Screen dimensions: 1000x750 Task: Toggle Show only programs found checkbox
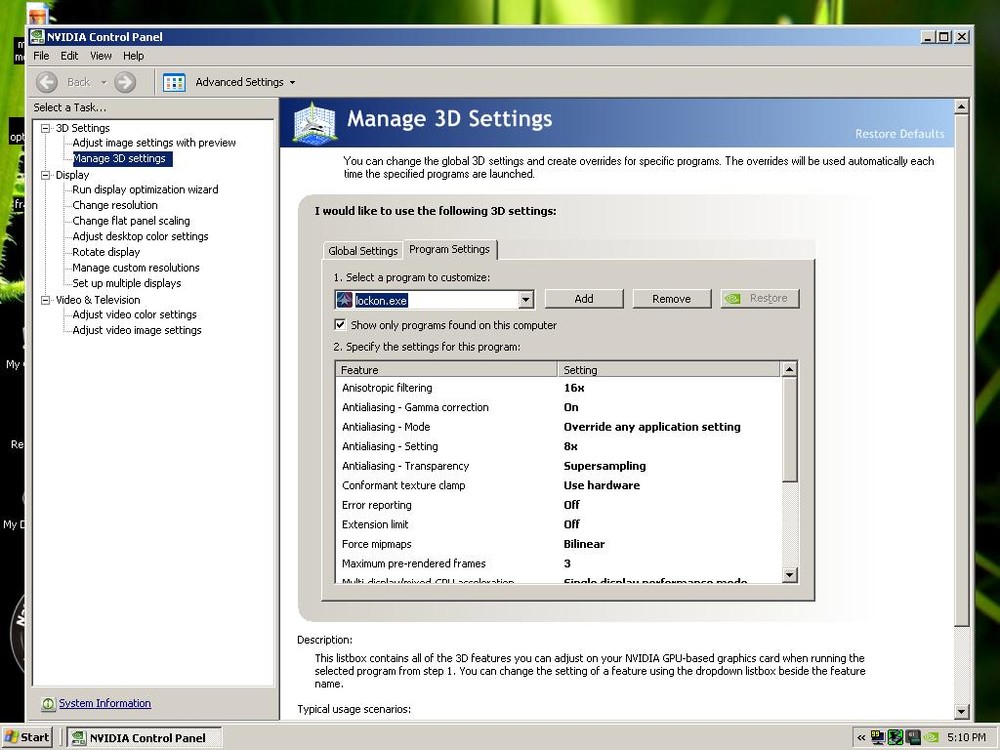coord(341,325)
